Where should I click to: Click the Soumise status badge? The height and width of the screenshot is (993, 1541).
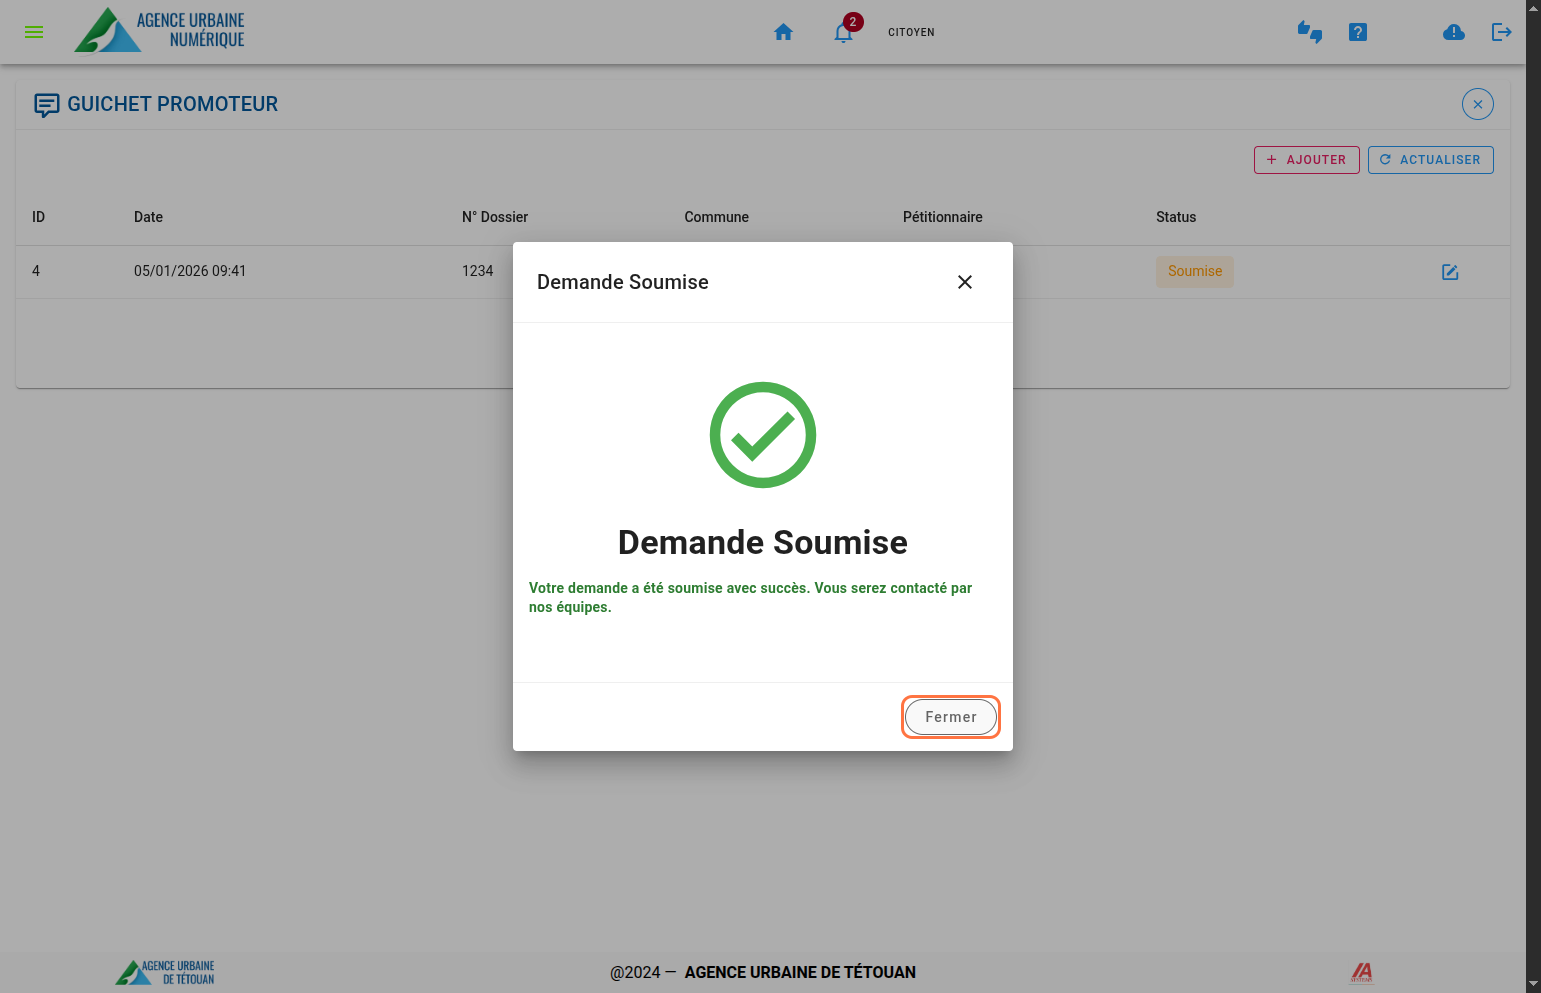[x=1194, y=271]
